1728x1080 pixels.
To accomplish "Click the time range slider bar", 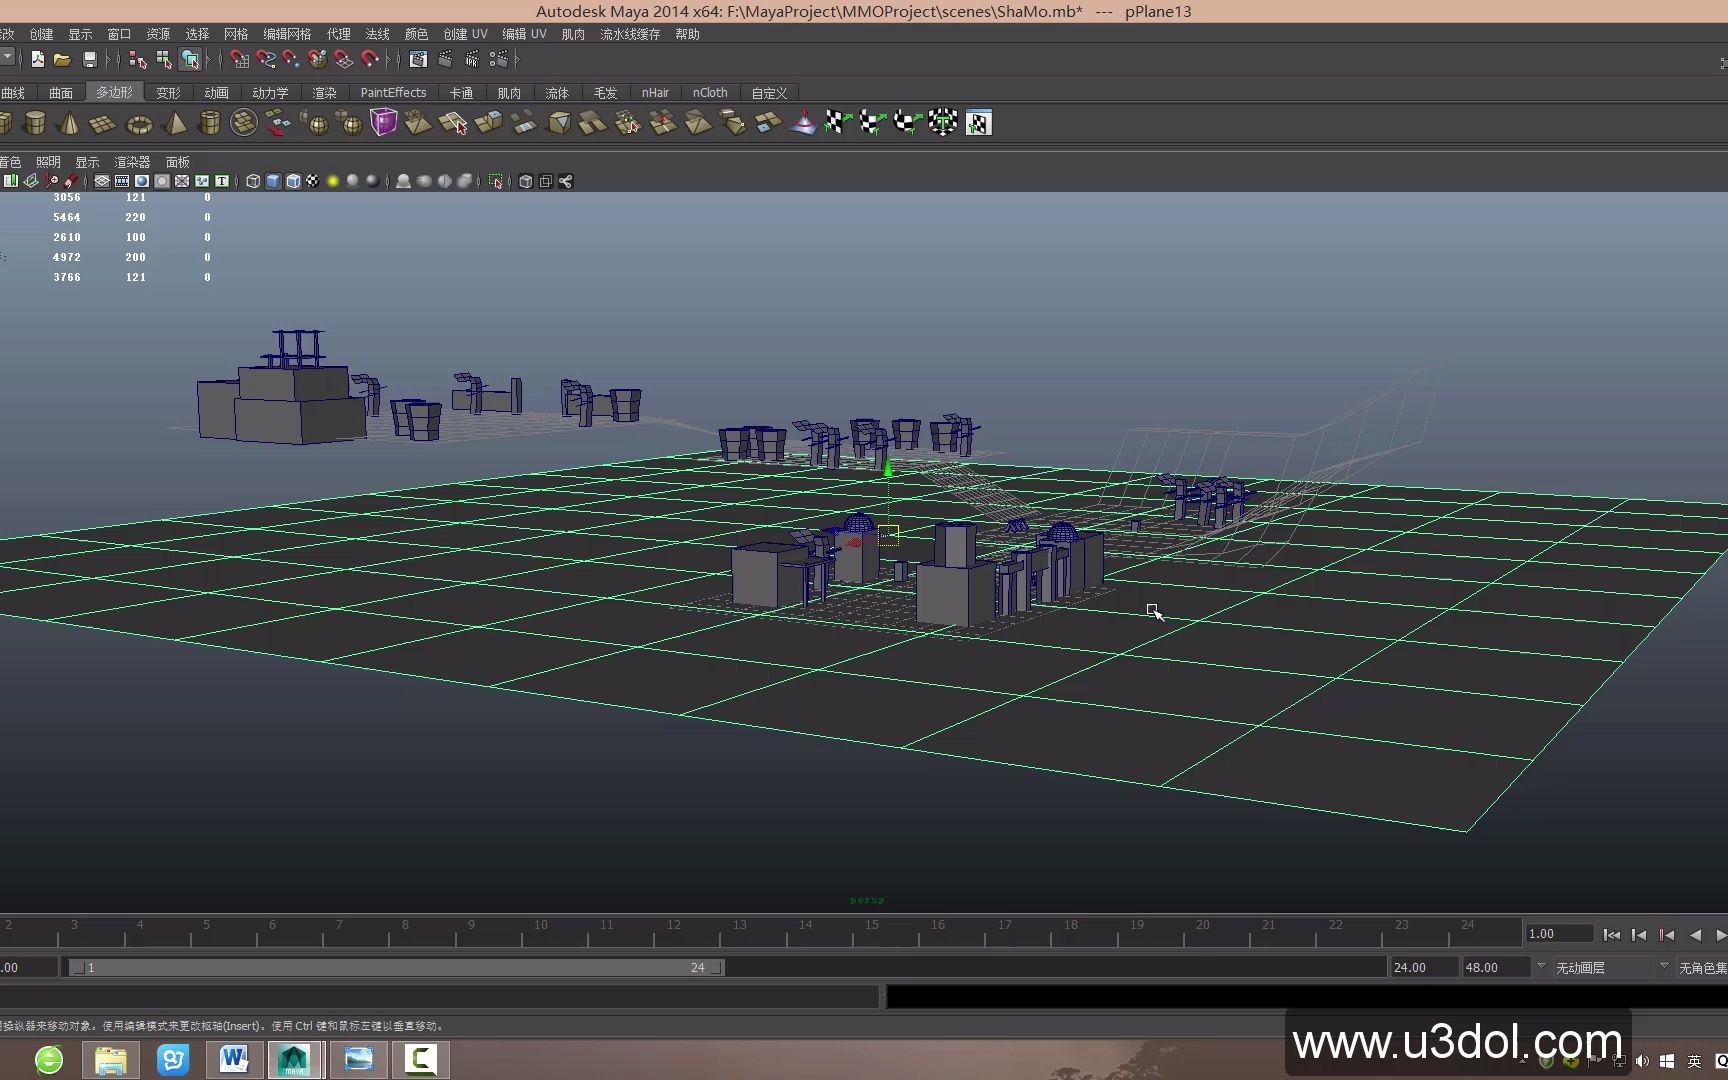I will tap(395, 967).
